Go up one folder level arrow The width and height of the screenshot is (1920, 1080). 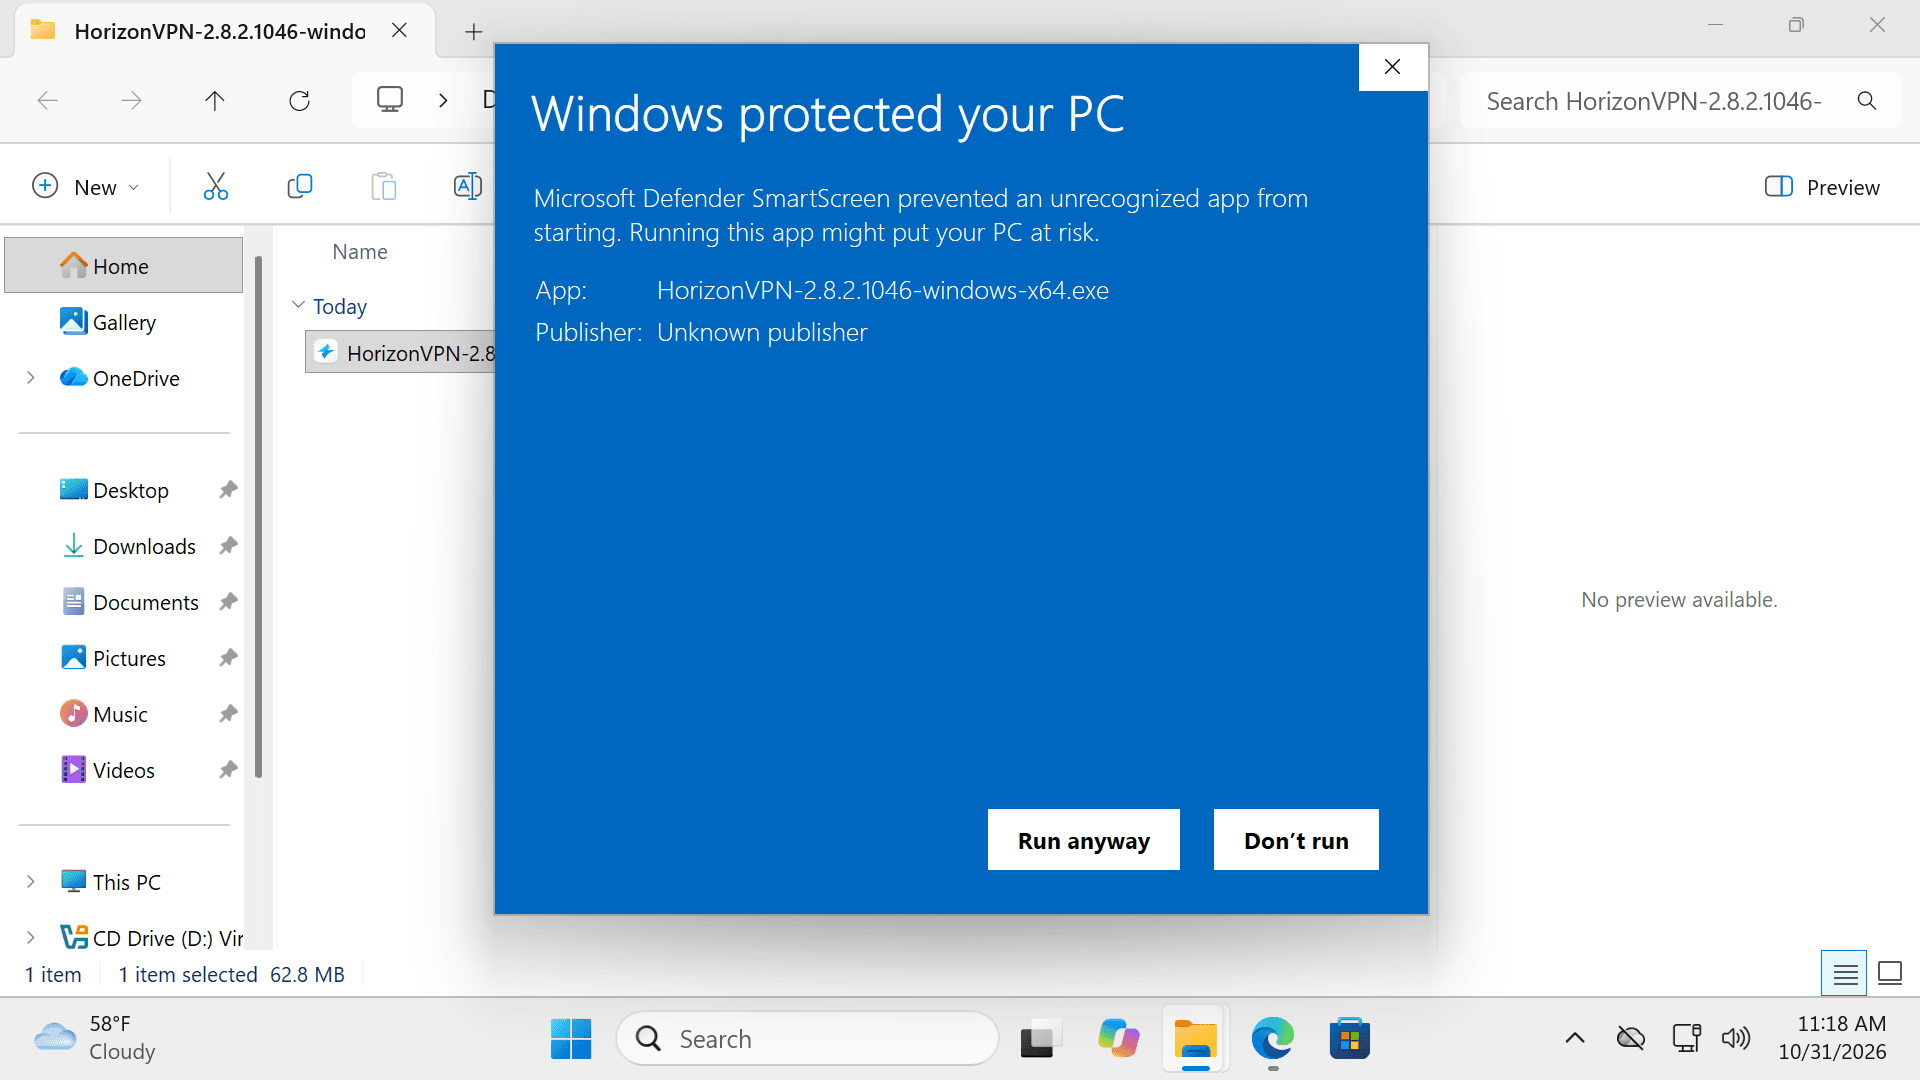coord(215,100)
